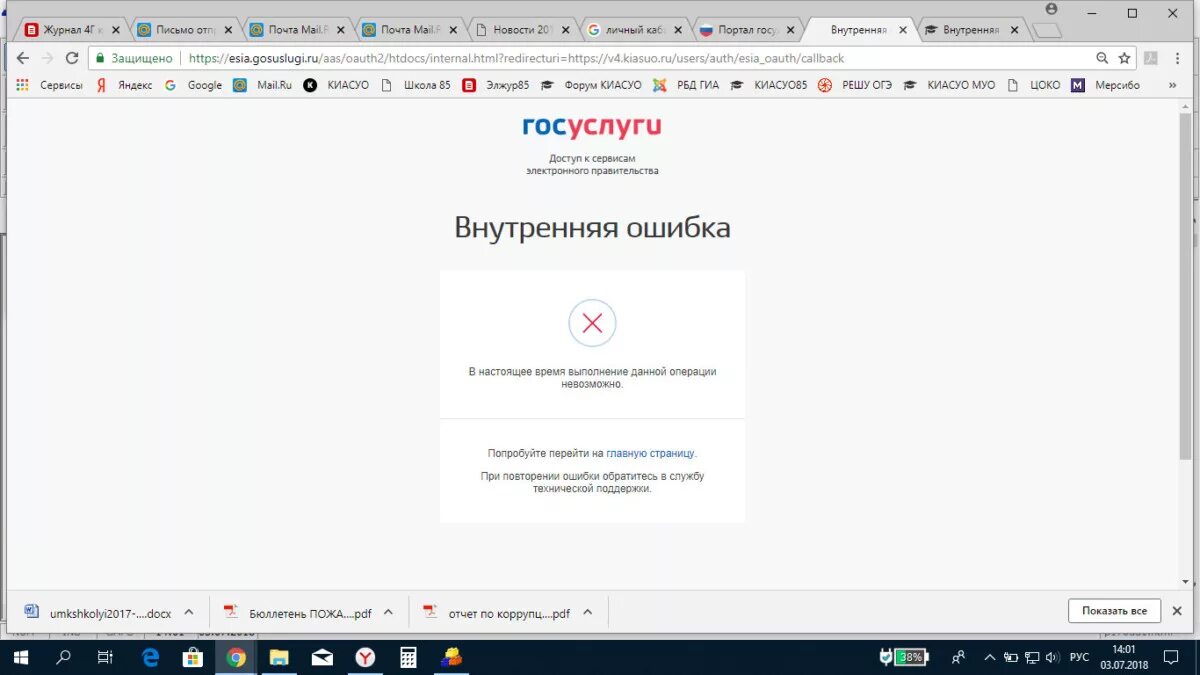Open the ЦОКО bookmark

(1033, 85)
